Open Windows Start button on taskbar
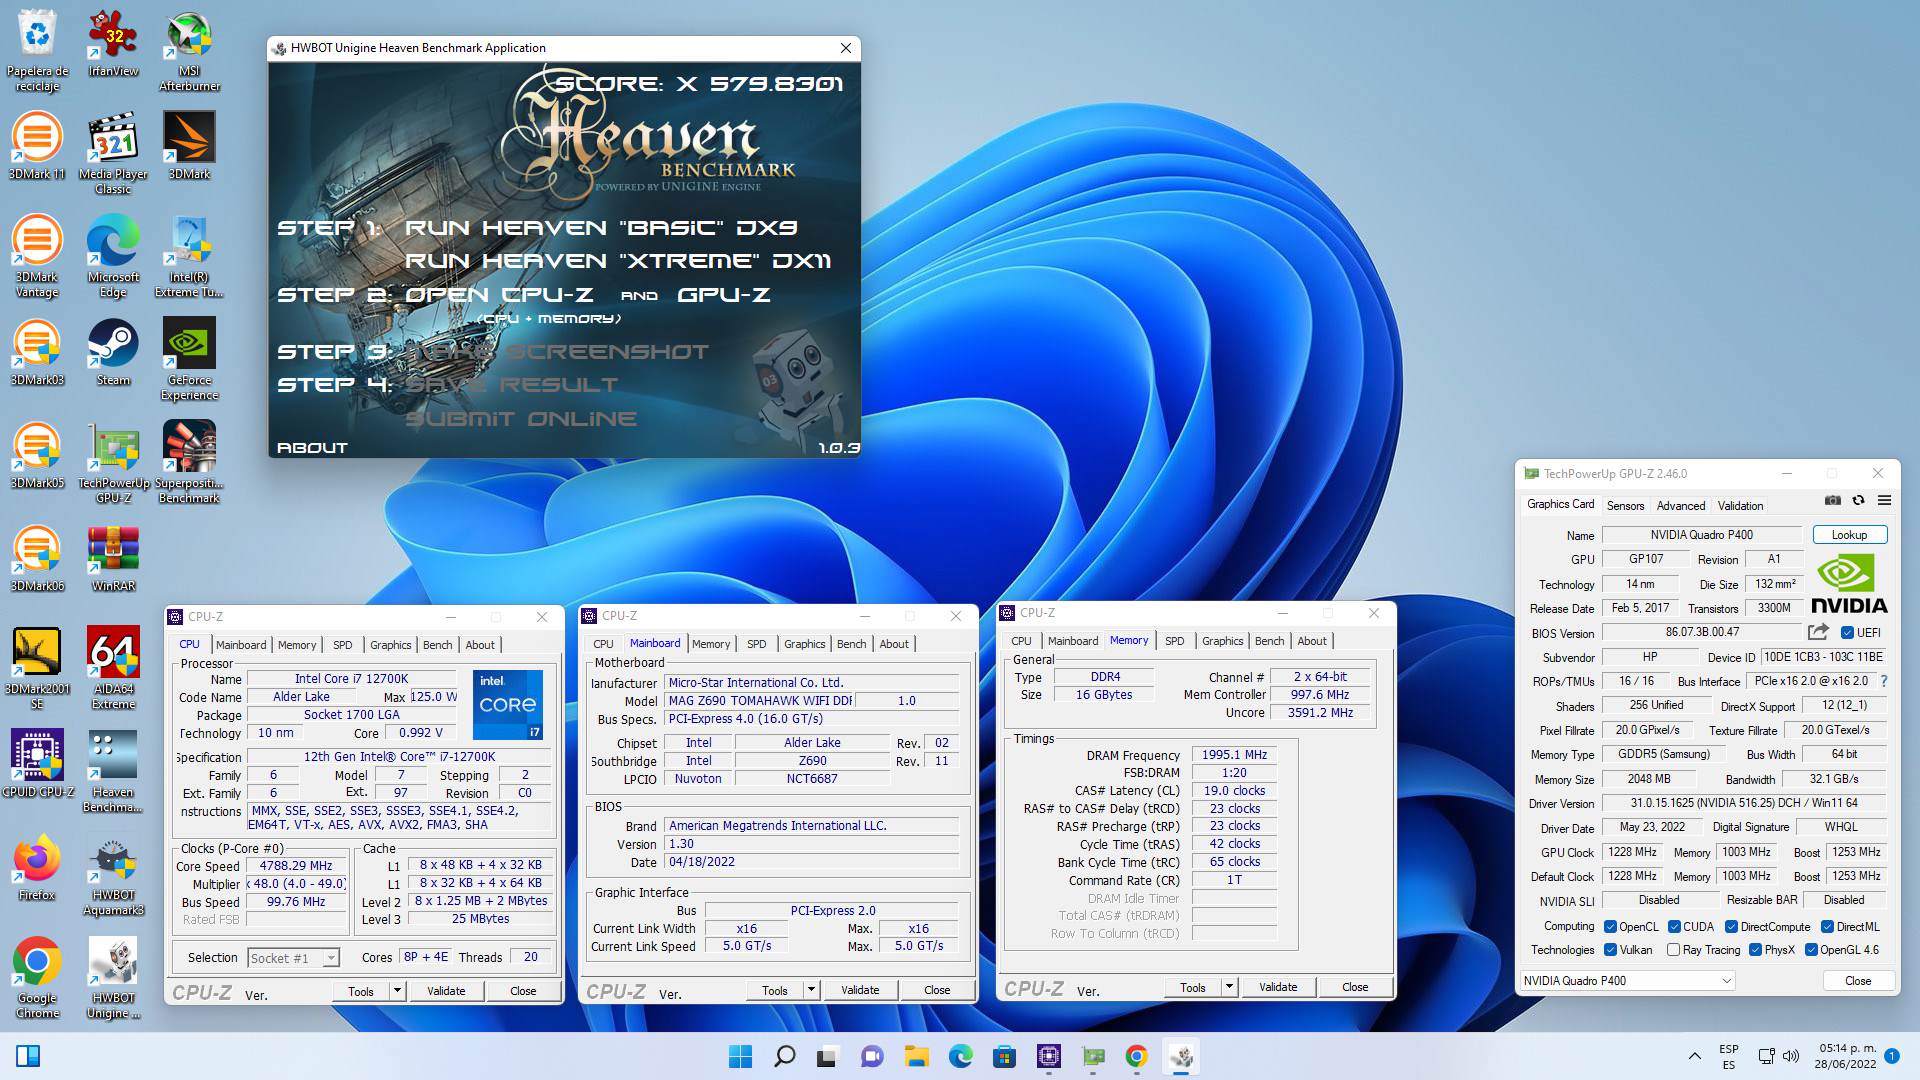This screenshot has width=1920, height=1080. click(x=740, y=1056)
